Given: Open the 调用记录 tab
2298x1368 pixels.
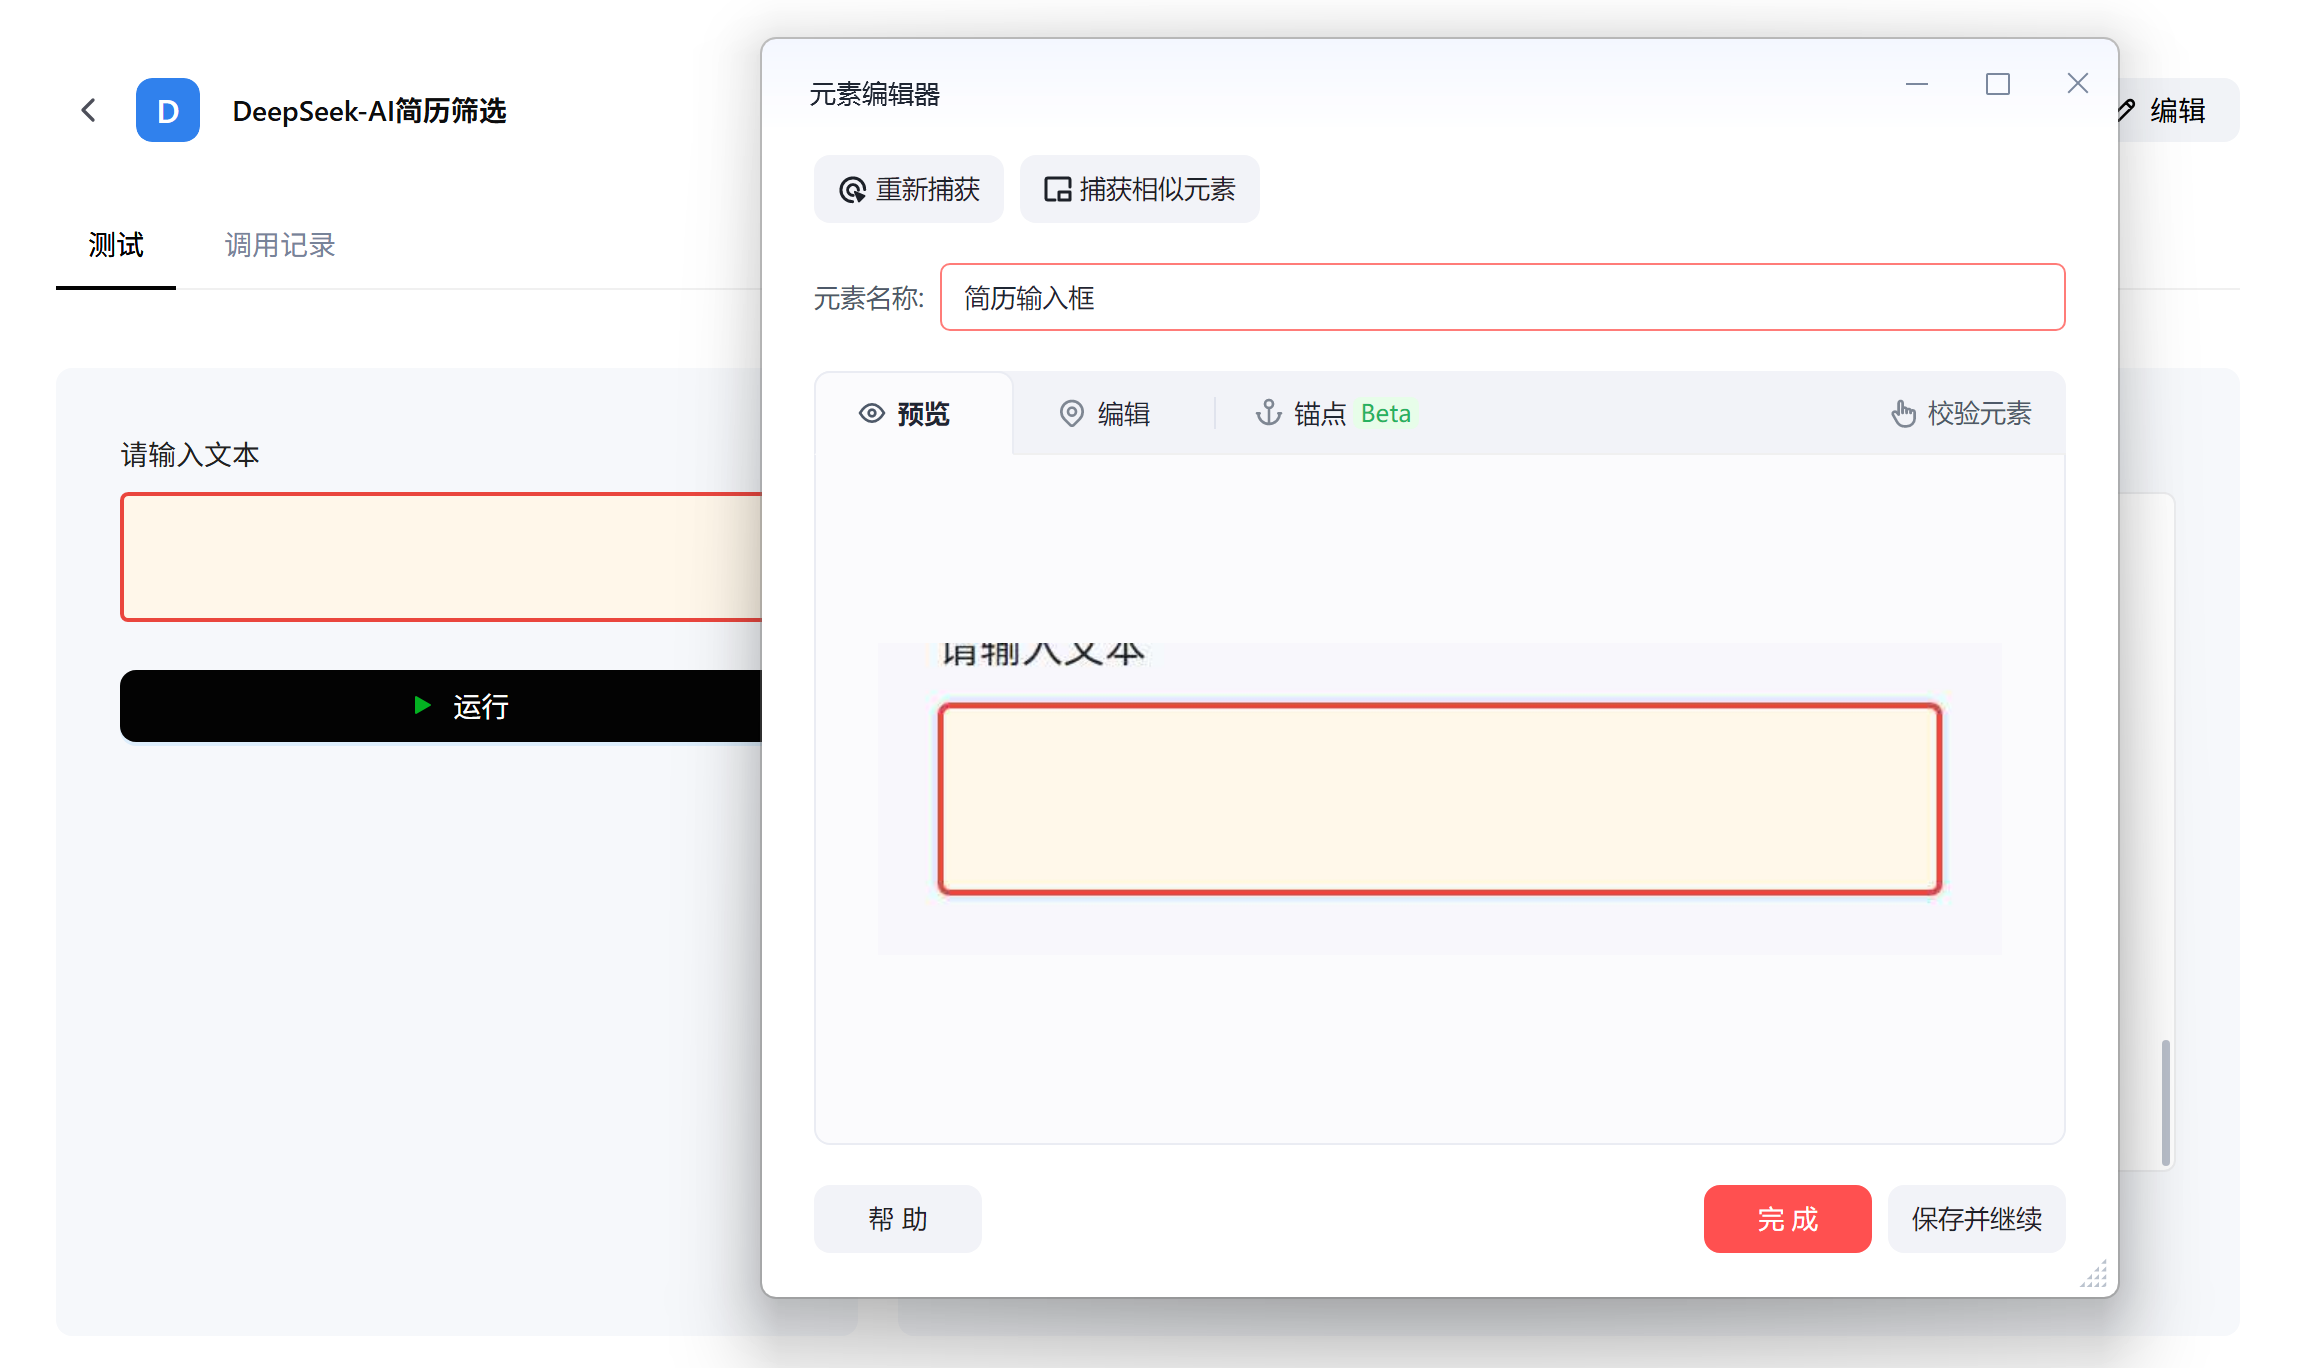Looking at the screenshot, I should [x=280, y=245].
